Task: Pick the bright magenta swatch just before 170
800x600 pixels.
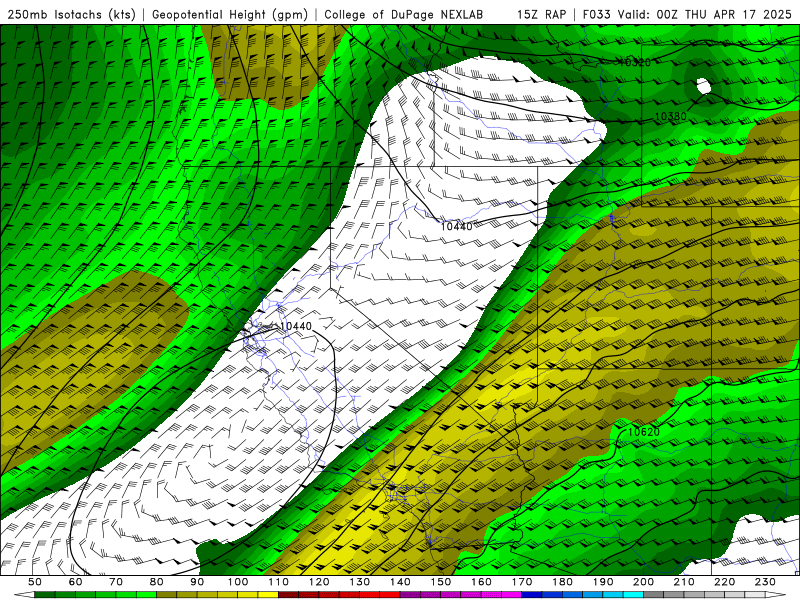Action: point(511,593)
